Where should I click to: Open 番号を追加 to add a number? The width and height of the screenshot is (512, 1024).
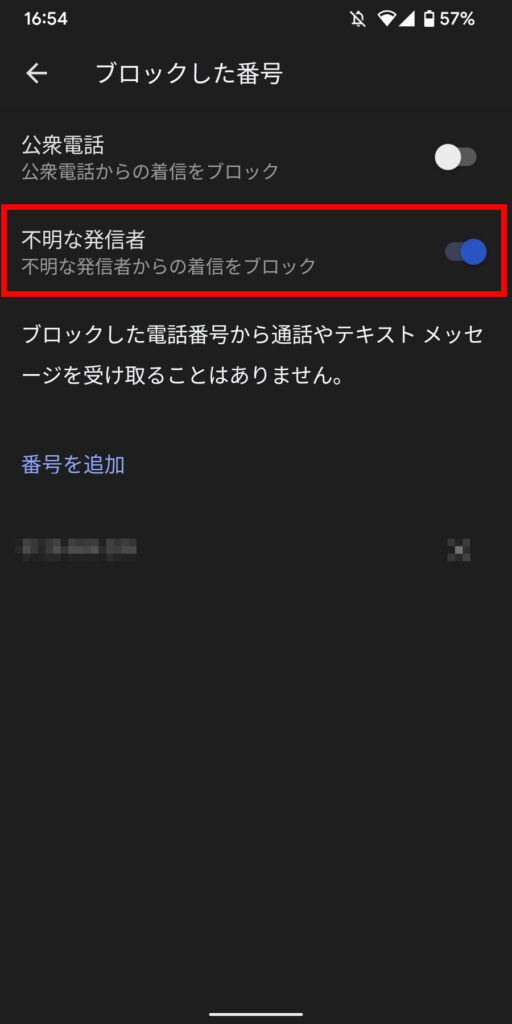tap(73, 465)
